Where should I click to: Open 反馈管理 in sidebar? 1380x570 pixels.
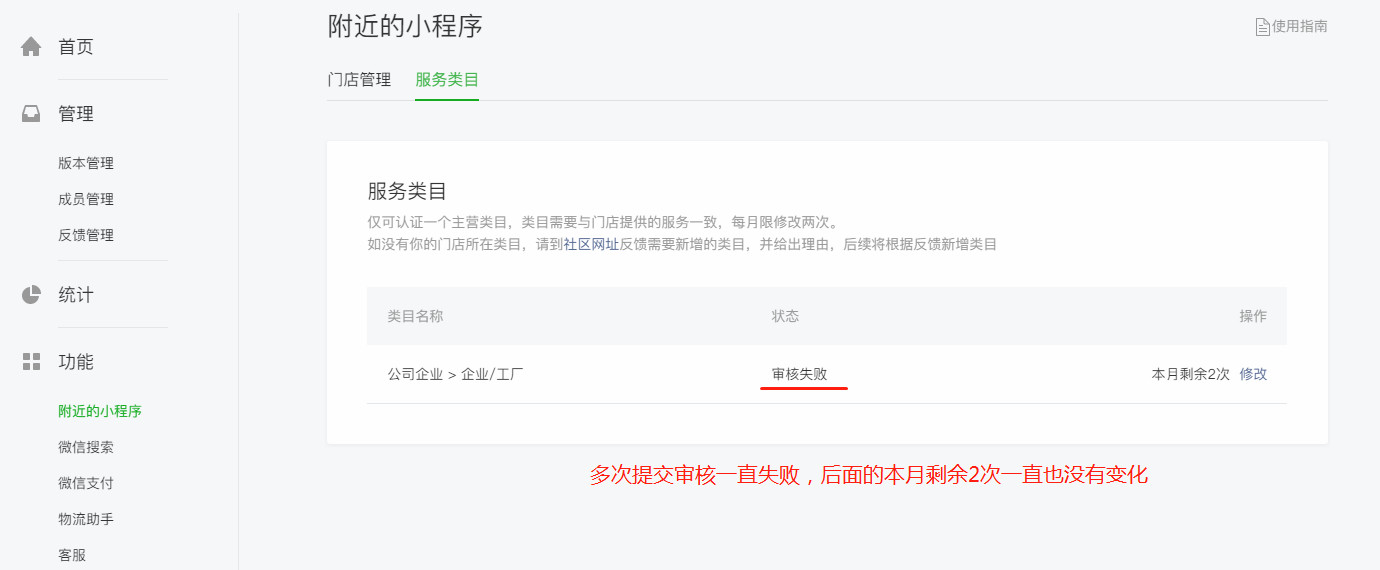pyautogui.click(x=86, y=235)
